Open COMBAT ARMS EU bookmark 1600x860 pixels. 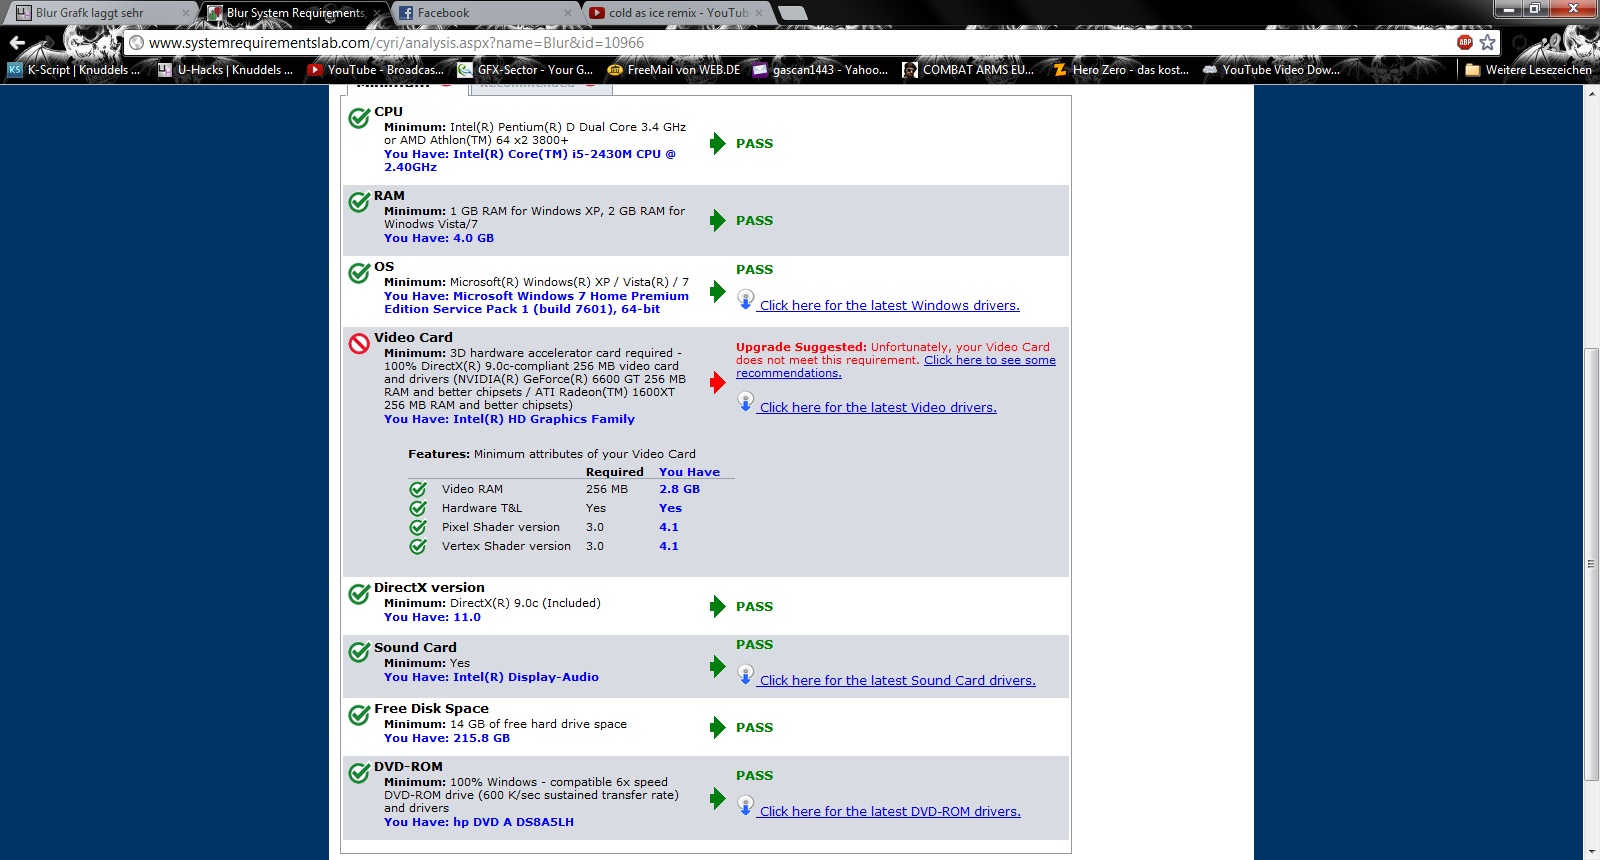click(968, 70)
